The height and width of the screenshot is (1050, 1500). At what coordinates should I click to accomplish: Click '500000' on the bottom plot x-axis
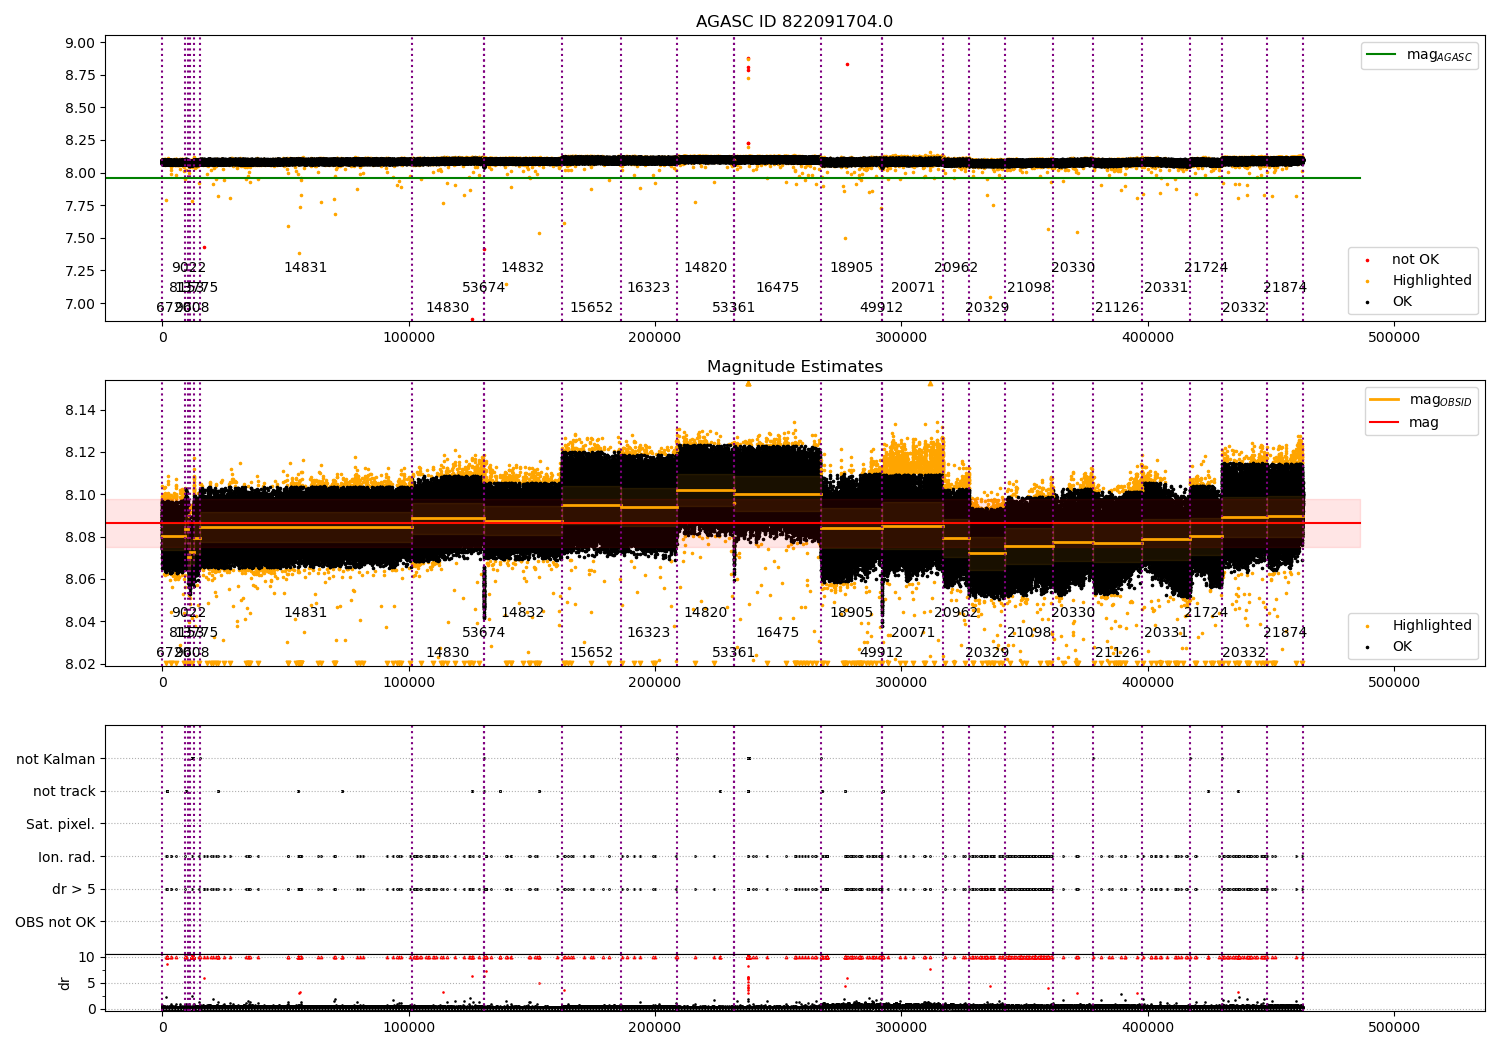(1393, 1027)
